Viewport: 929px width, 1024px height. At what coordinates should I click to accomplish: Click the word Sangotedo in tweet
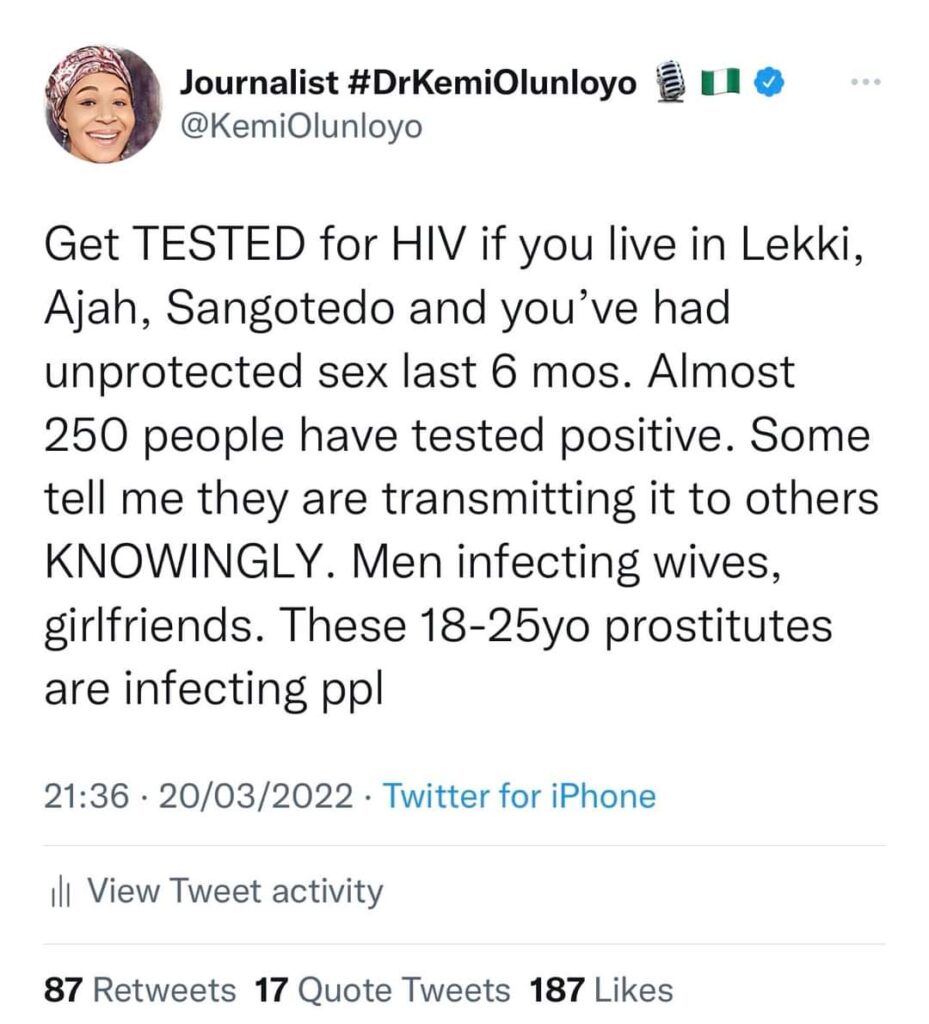click(281, 308)
